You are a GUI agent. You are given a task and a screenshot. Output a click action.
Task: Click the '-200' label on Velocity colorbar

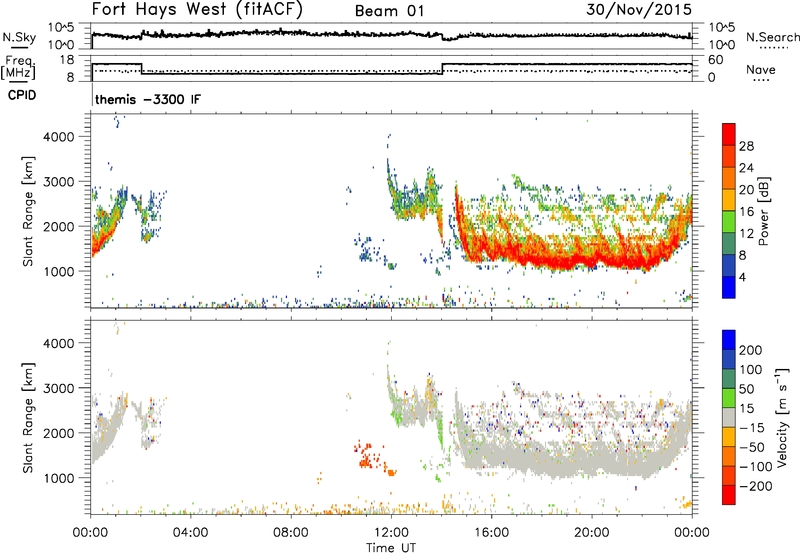[x=755, y=486]
